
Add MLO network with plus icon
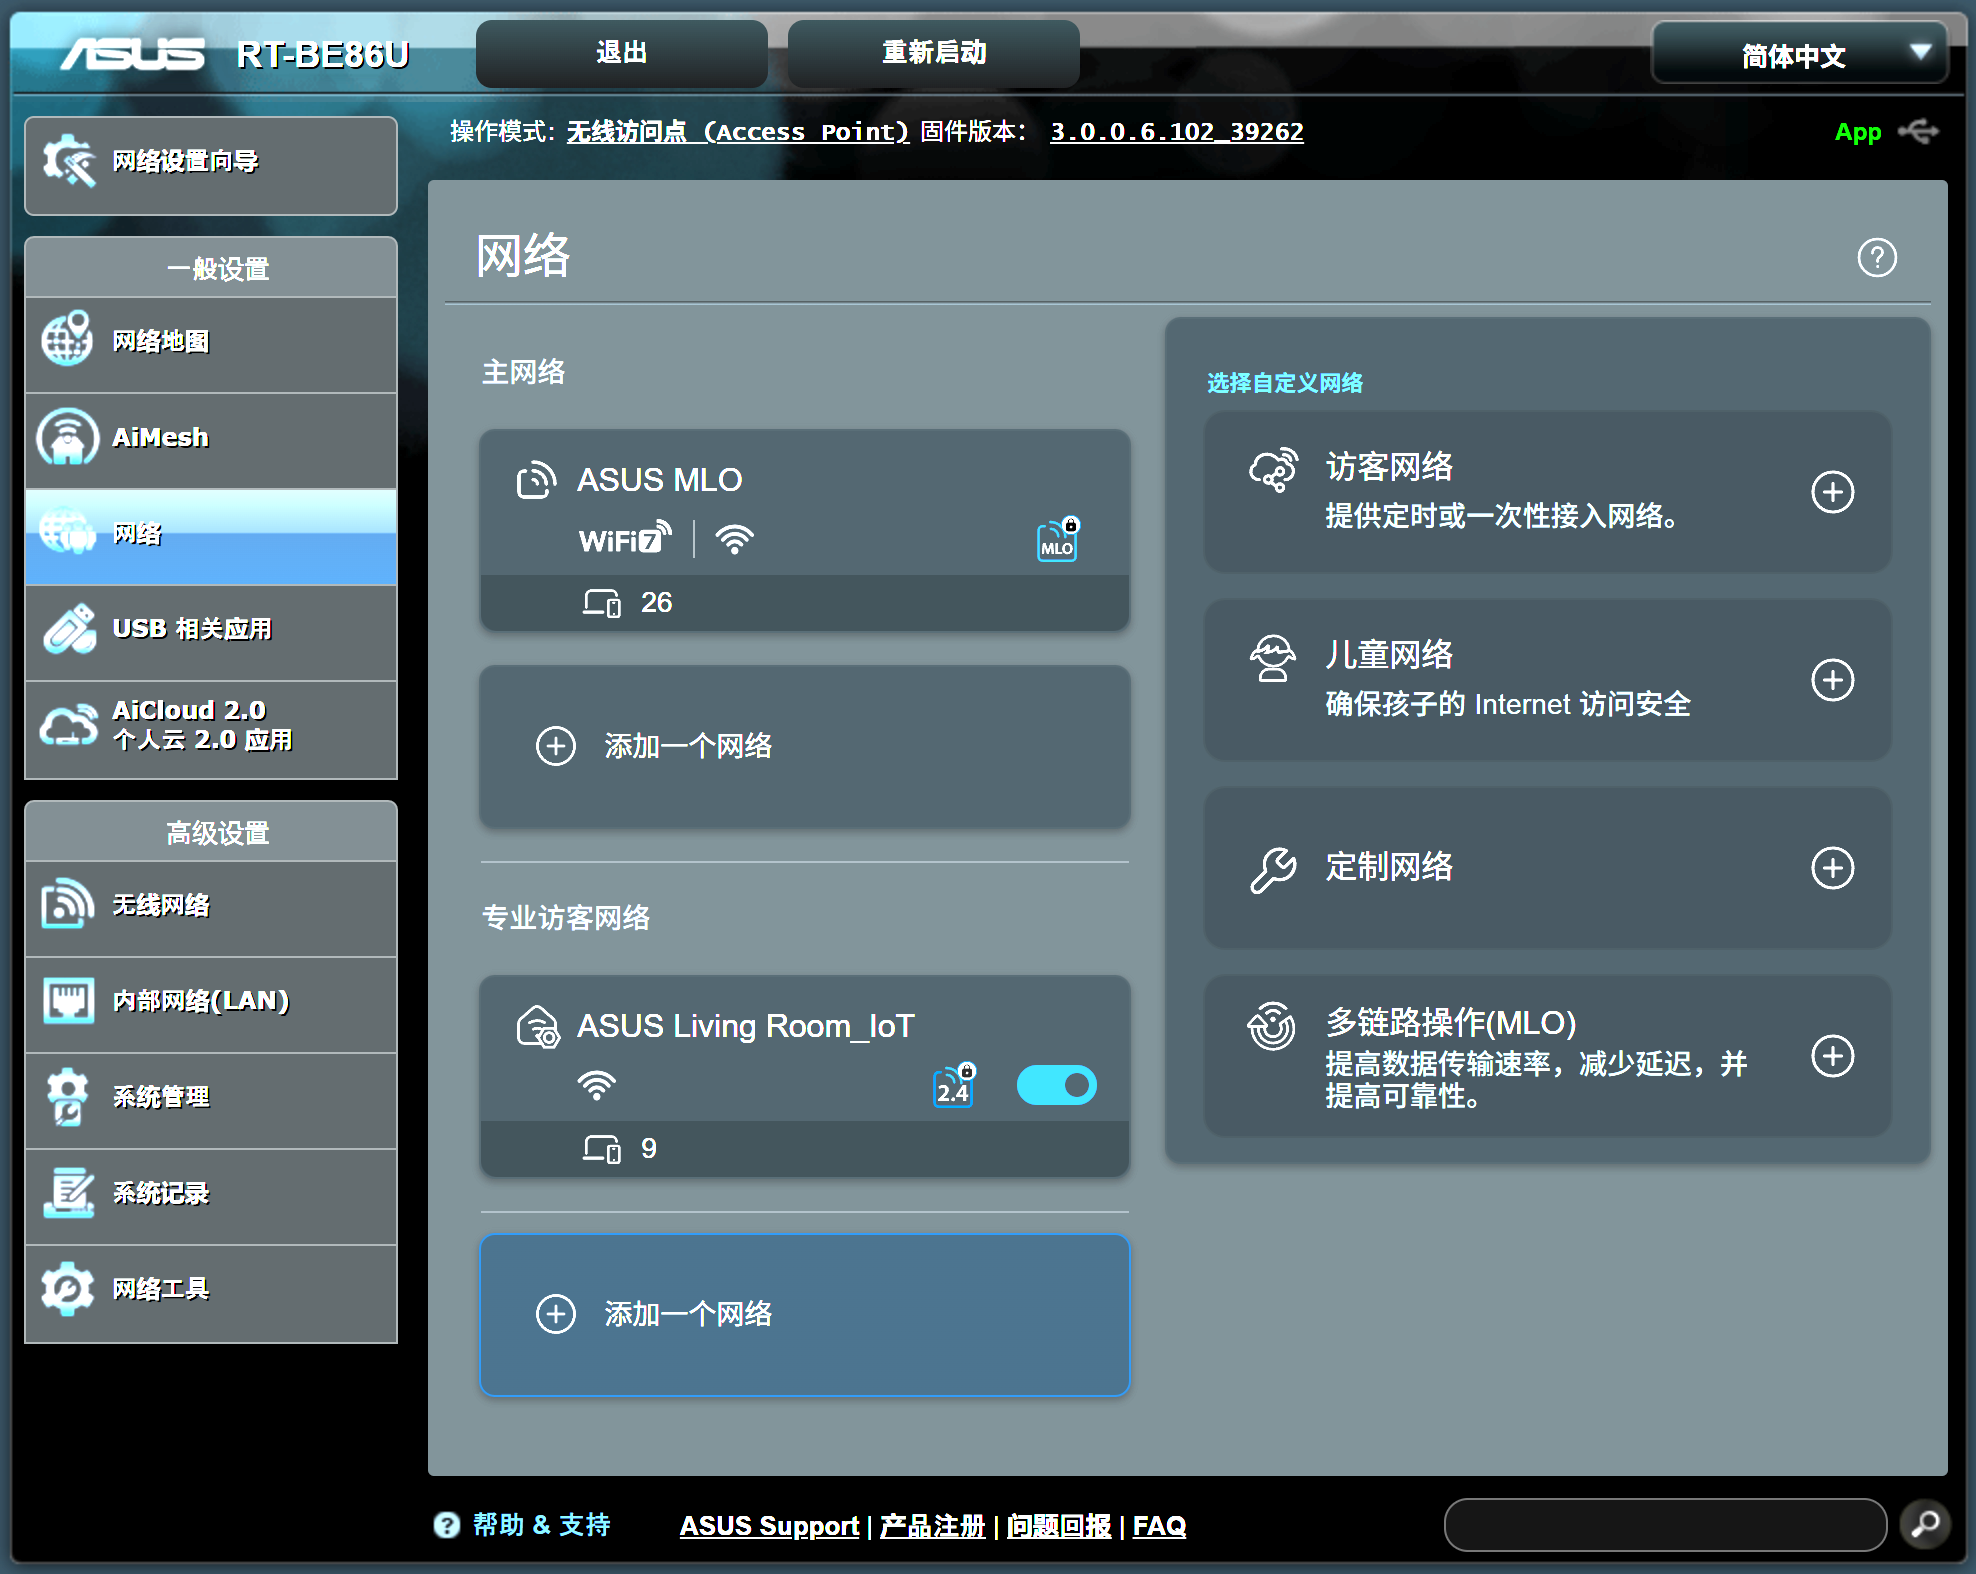click(1832, 1056)
